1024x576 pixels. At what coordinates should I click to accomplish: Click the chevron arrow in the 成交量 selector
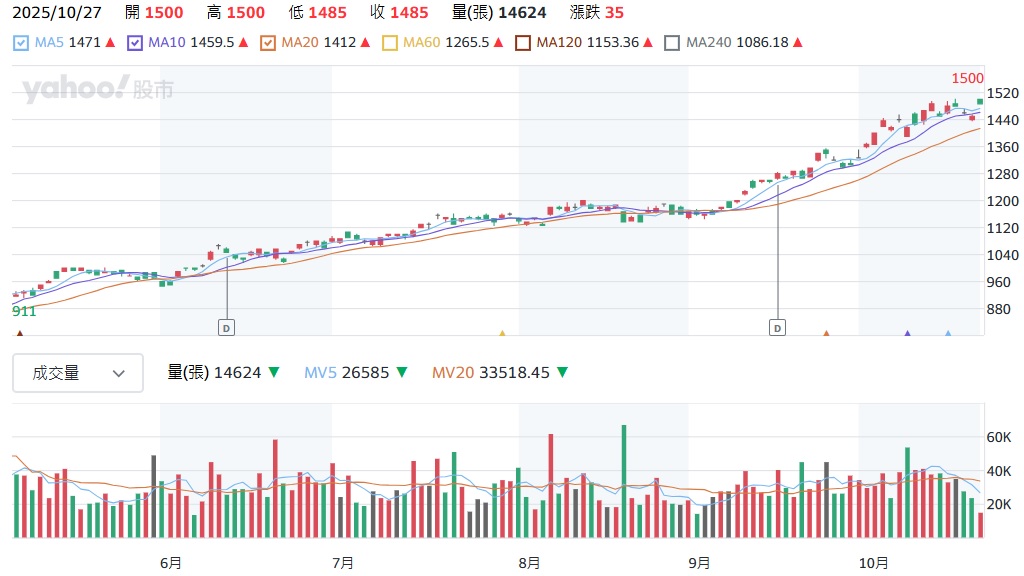119,373
